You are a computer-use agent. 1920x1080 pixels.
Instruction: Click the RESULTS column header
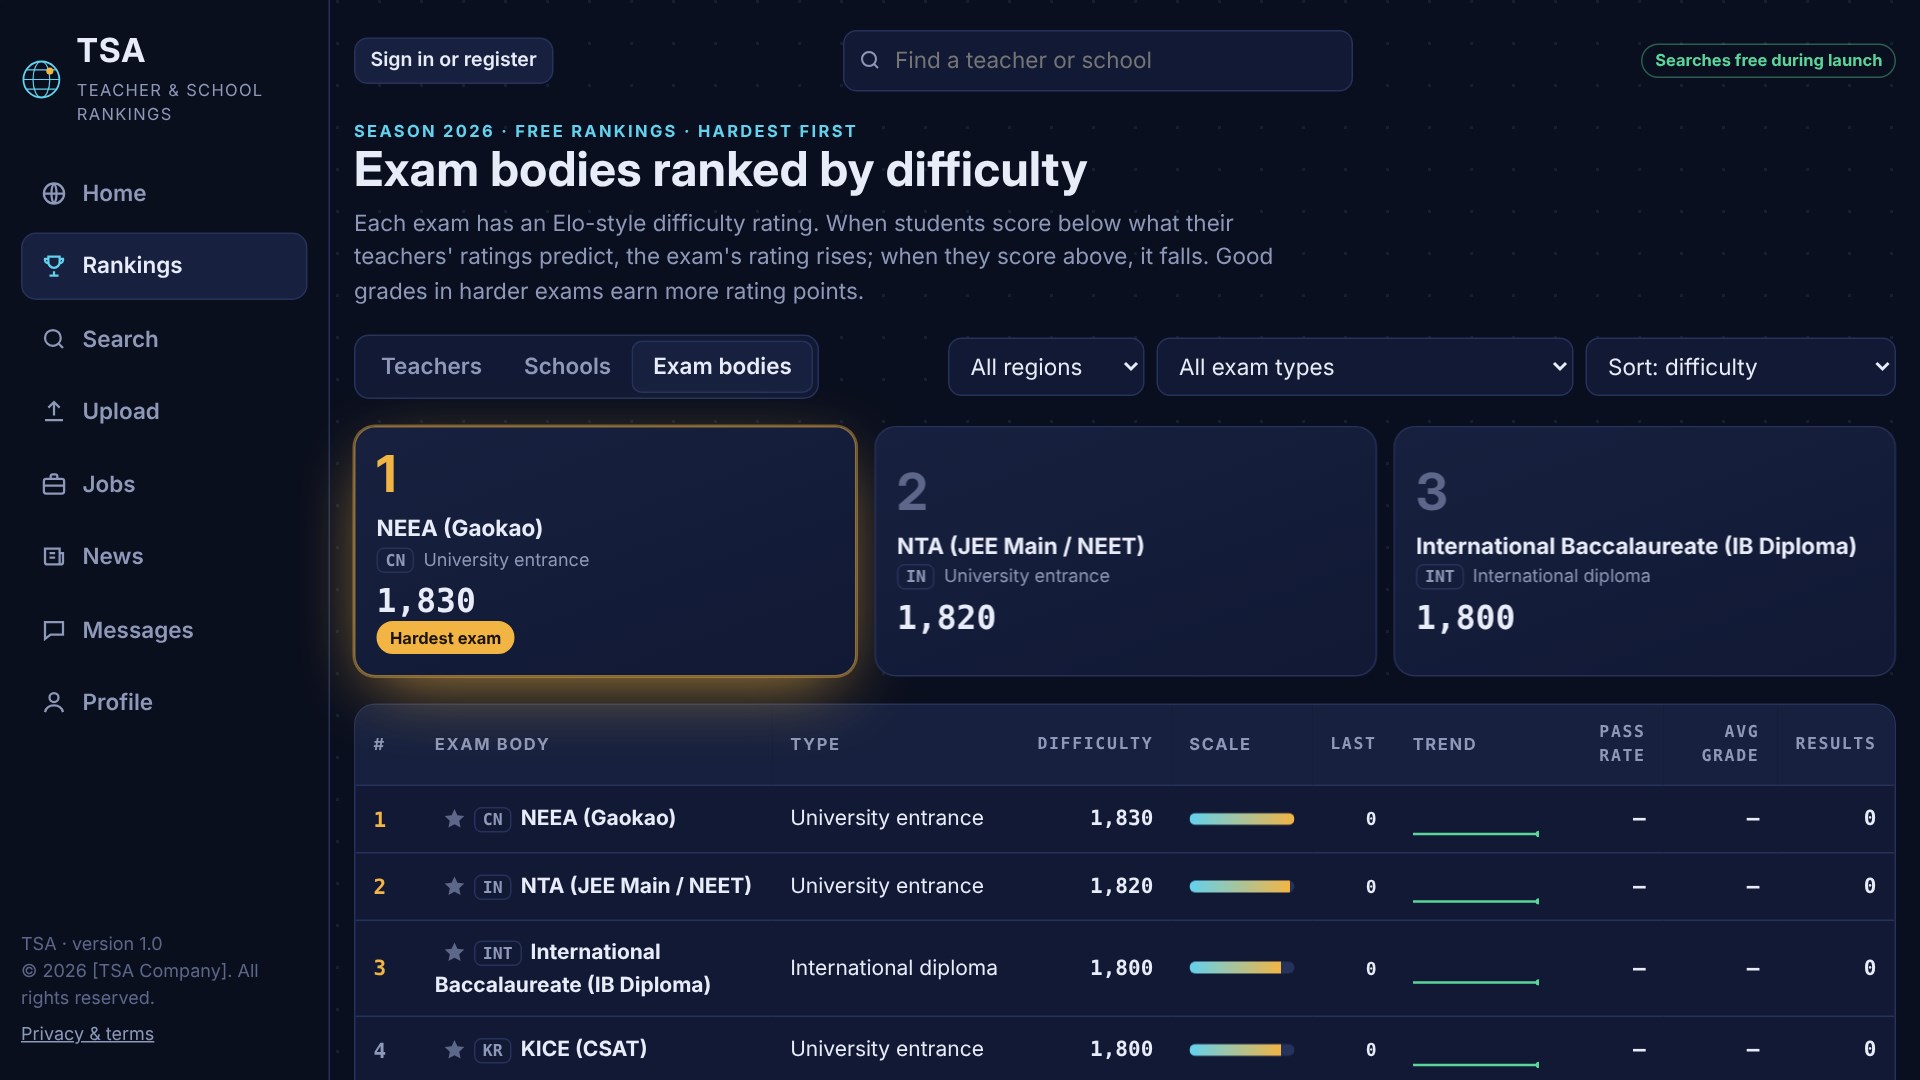click(x=1835, y=744)
